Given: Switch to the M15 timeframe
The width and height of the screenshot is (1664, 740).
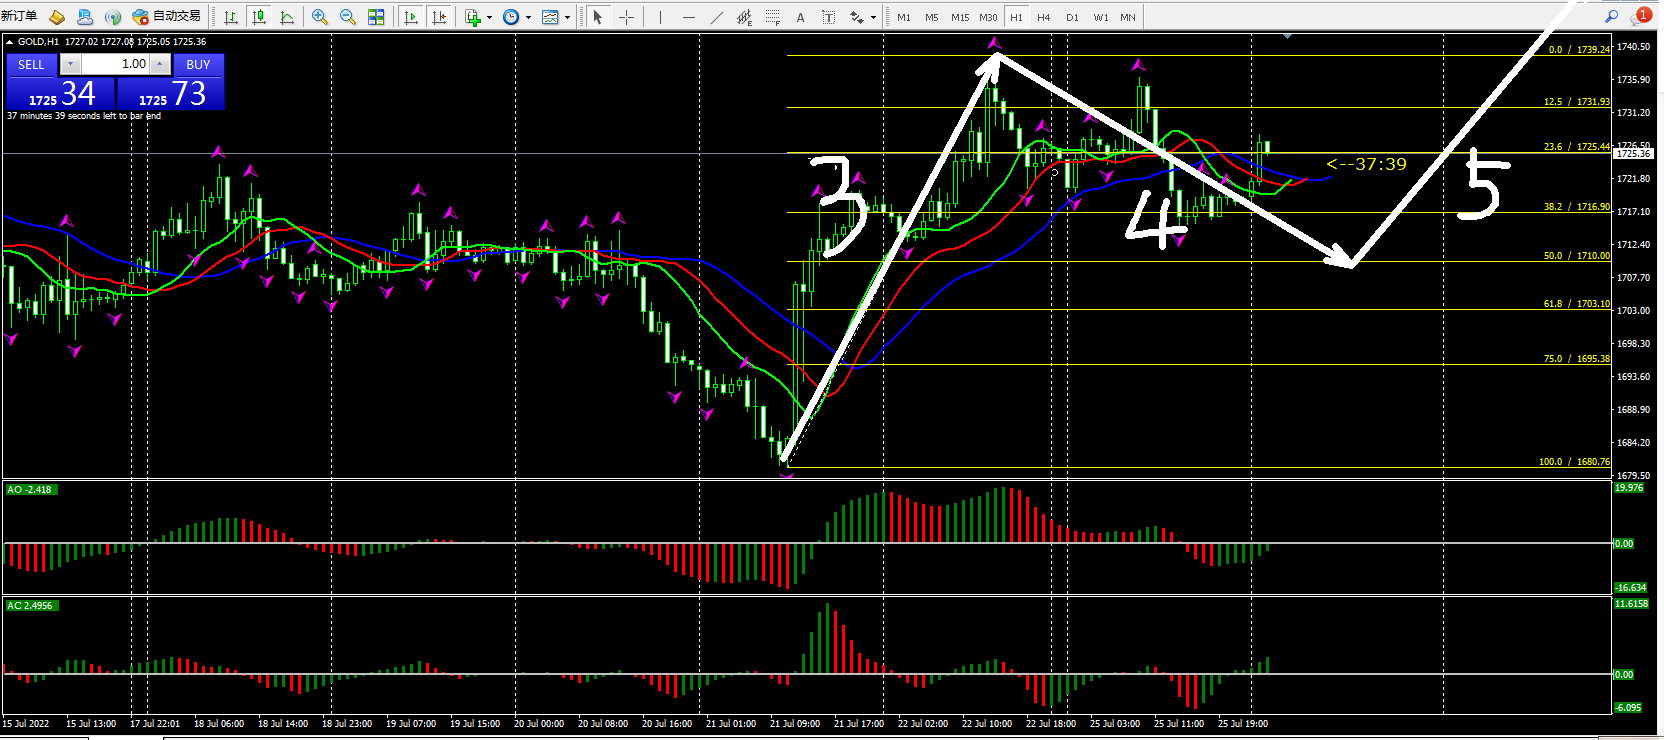Looking at the screenshot, I should [959, 17].
